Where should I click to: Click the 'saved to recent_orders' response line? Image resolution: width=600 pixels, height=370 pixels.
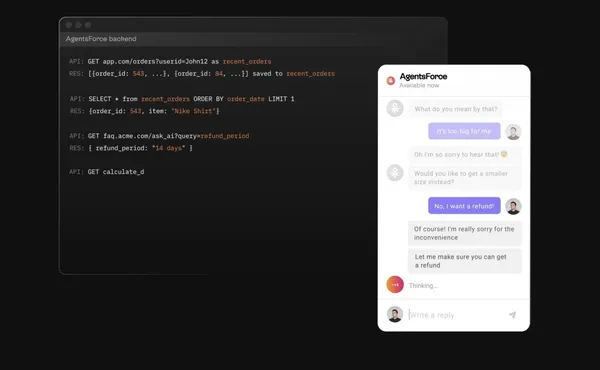[x=202, y=73]
